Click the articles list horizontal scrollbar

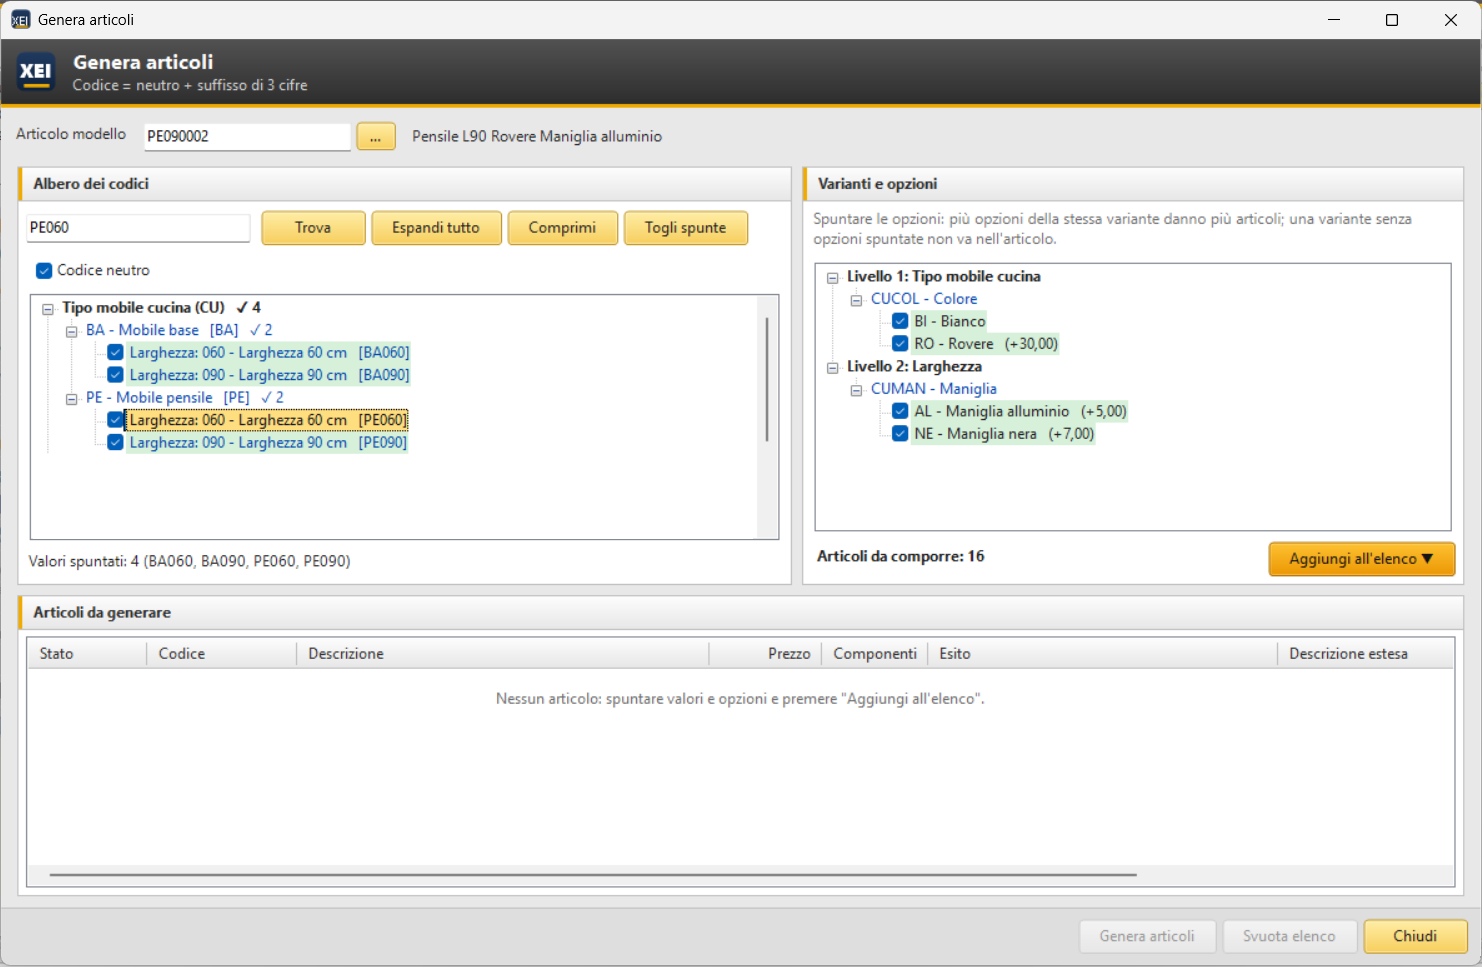click(593, 875)
